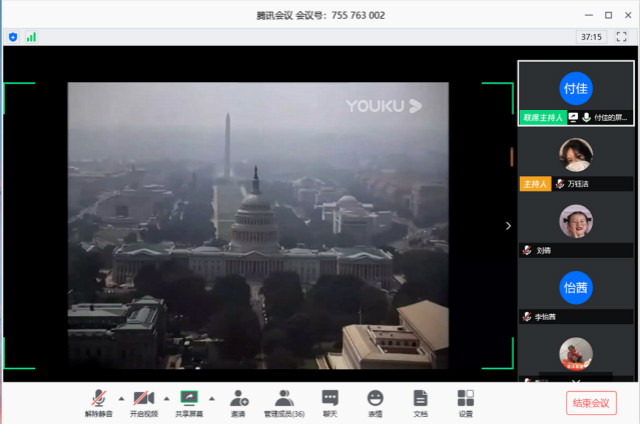Click the screen-sharing indicator icon in 付佳's tile
The width and height of the screenshot is (640, 424).
pos(573,118)
